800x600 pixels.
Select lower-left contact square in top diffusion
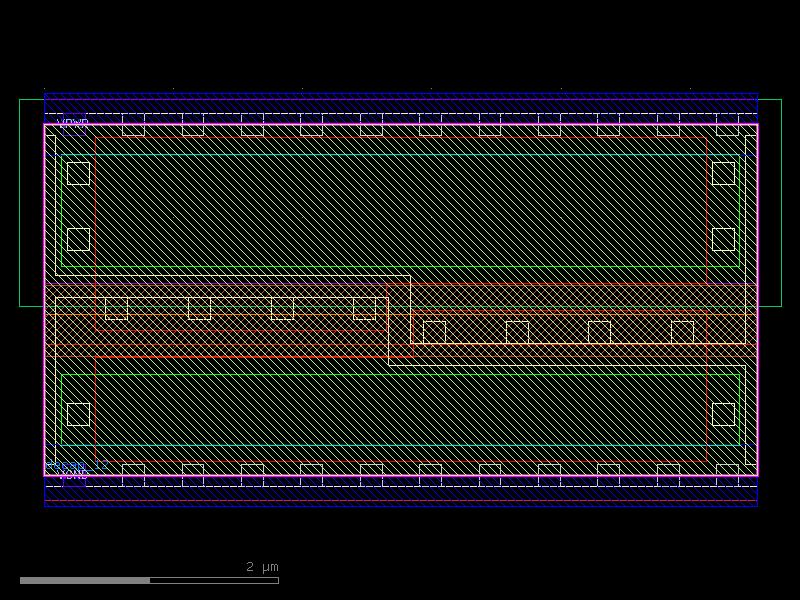tap(78, 239)
